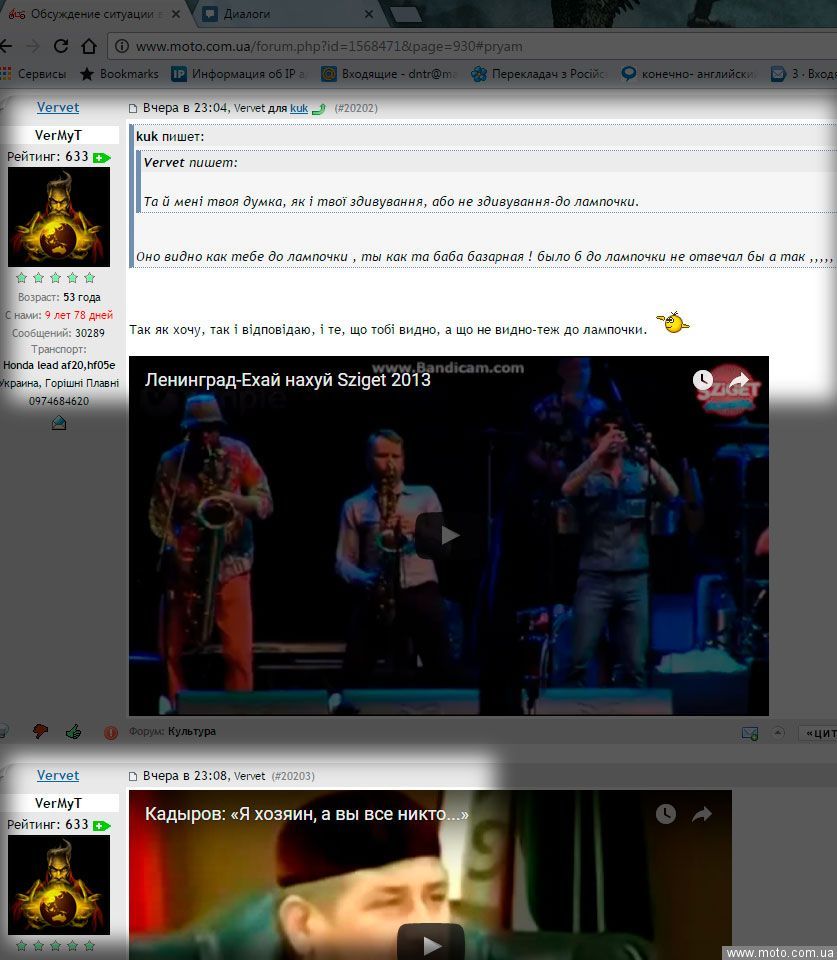The width and height of the screenshot is (837, 960).
Task: Reload the page with the refresh icon
Action: click(x=61, y=47)
